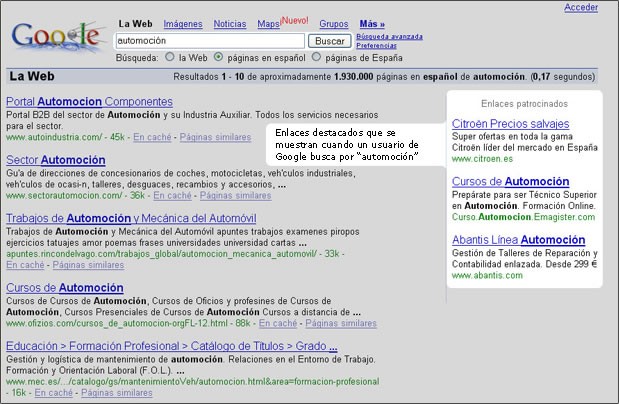Click the www.citroen.es ad URL
This screenshot has height=404, width=619.
(x=482, y=159)
